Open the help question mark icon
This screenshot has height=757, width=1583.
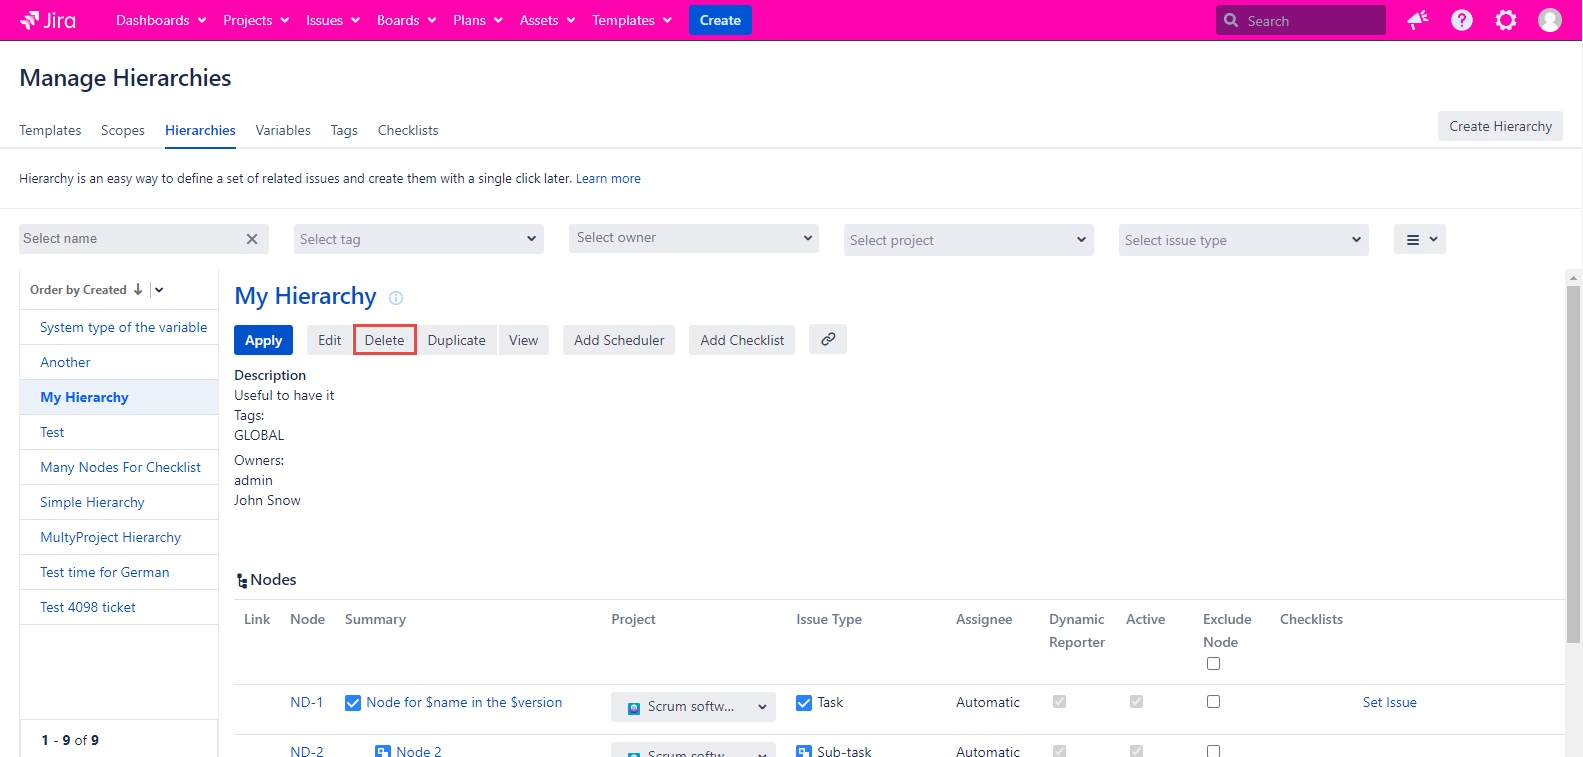click(1461, 20)
